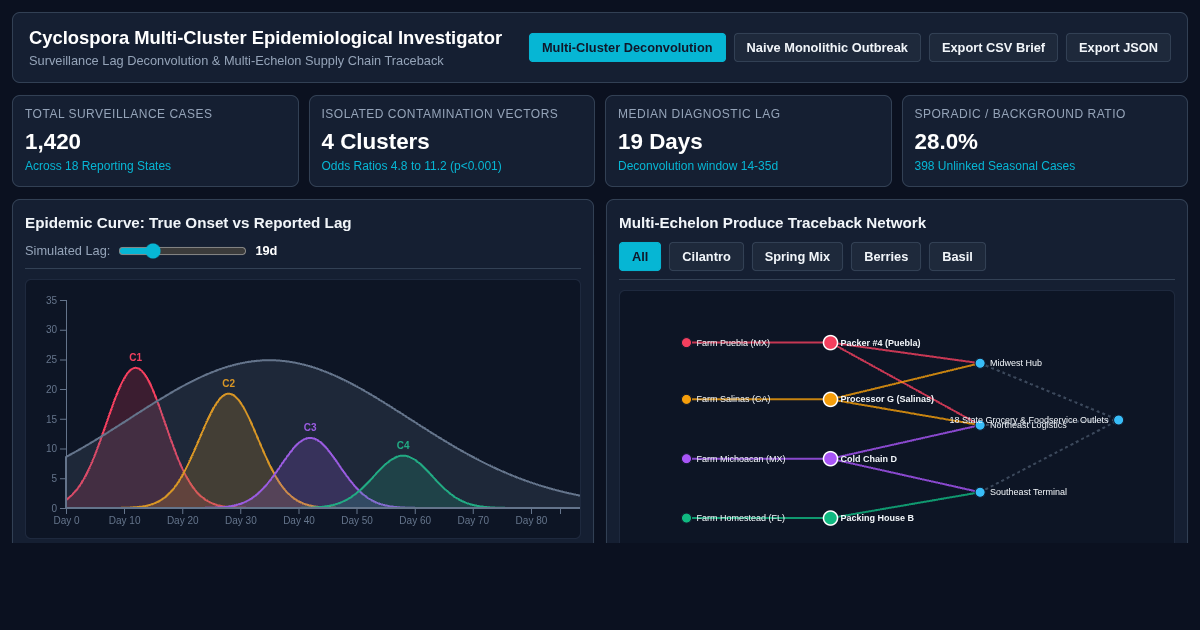The image size is (1200, 630).
Task: Click the '19d' simulated lag value
Action: coord(266,251)
